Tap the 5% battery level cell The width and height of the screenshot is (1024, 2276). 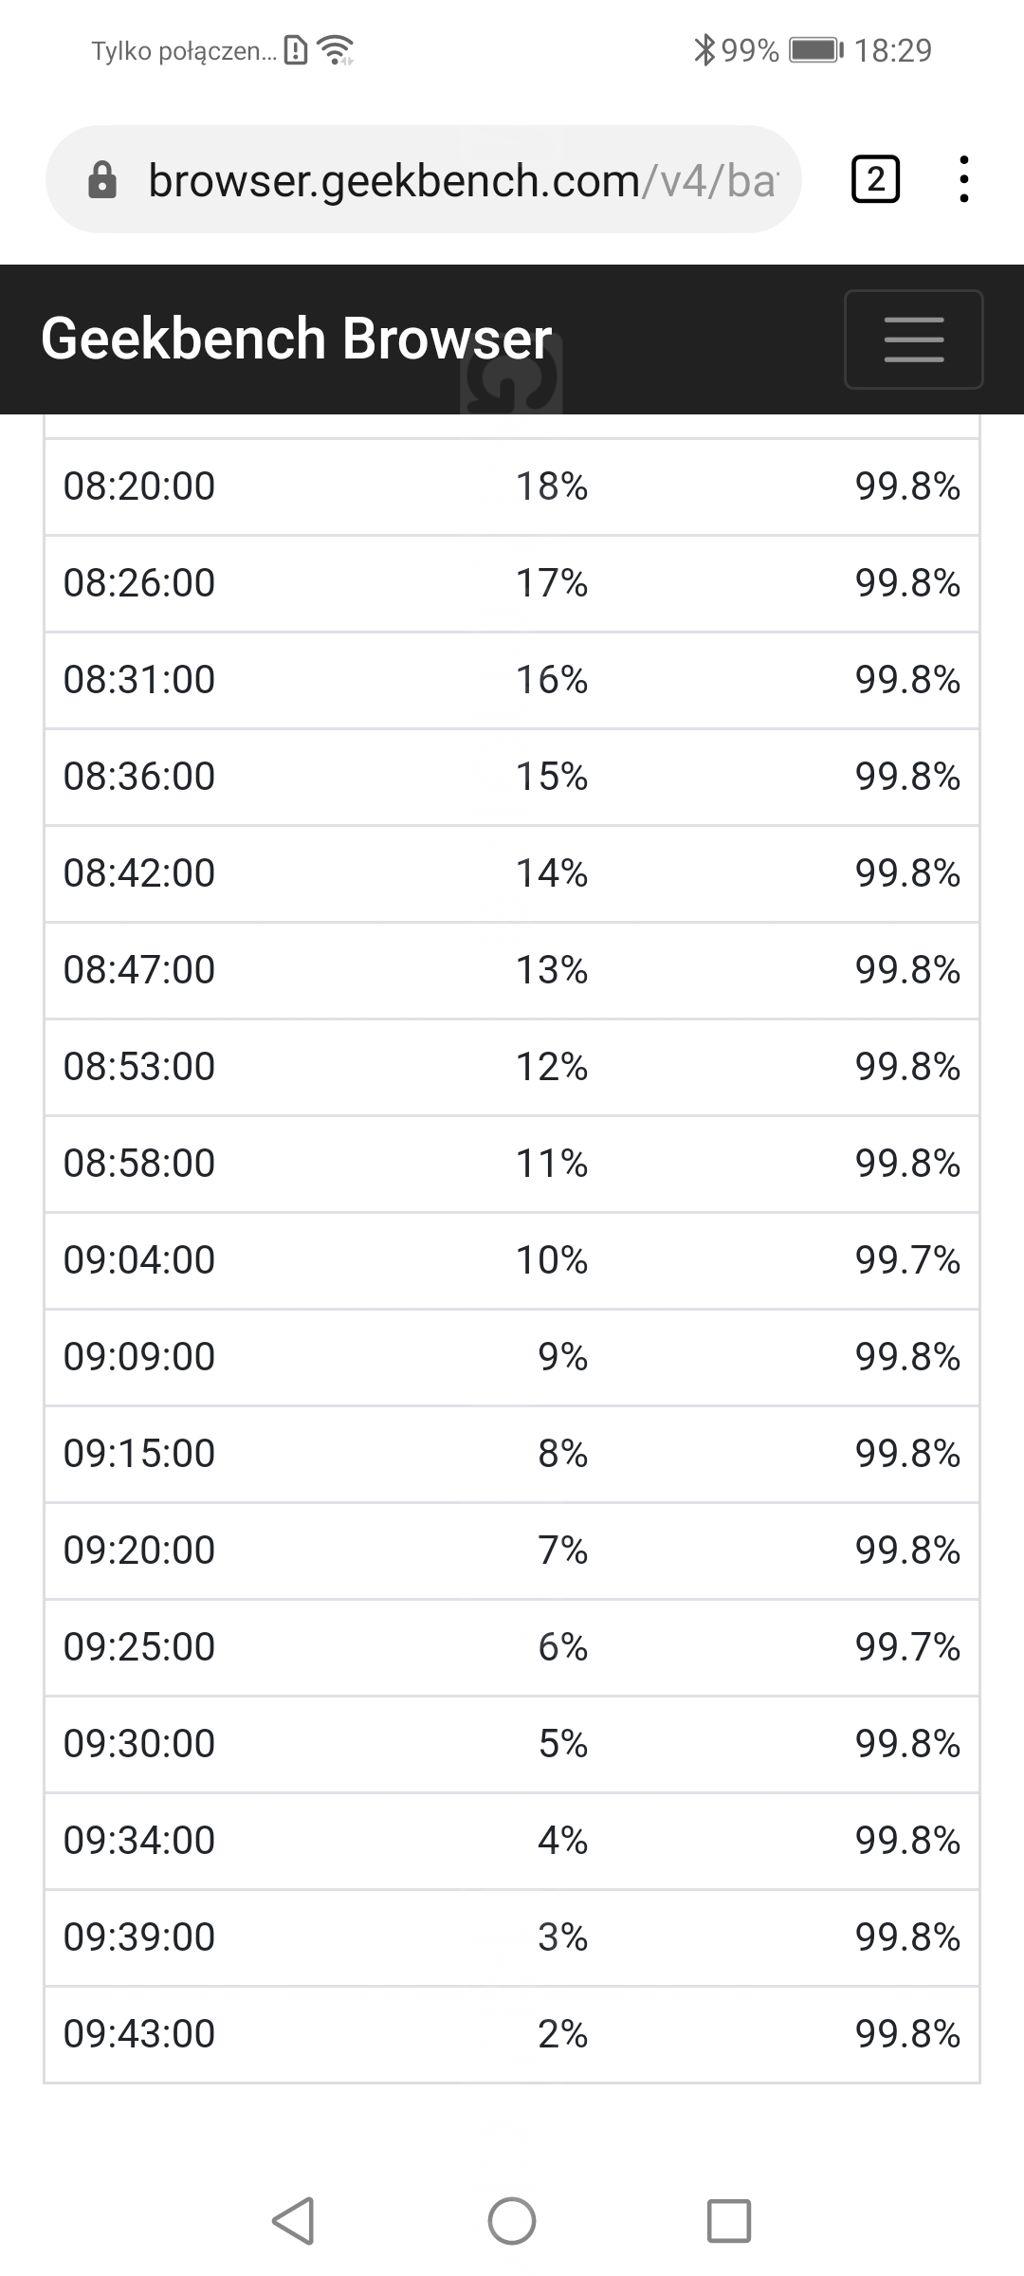562,1743
